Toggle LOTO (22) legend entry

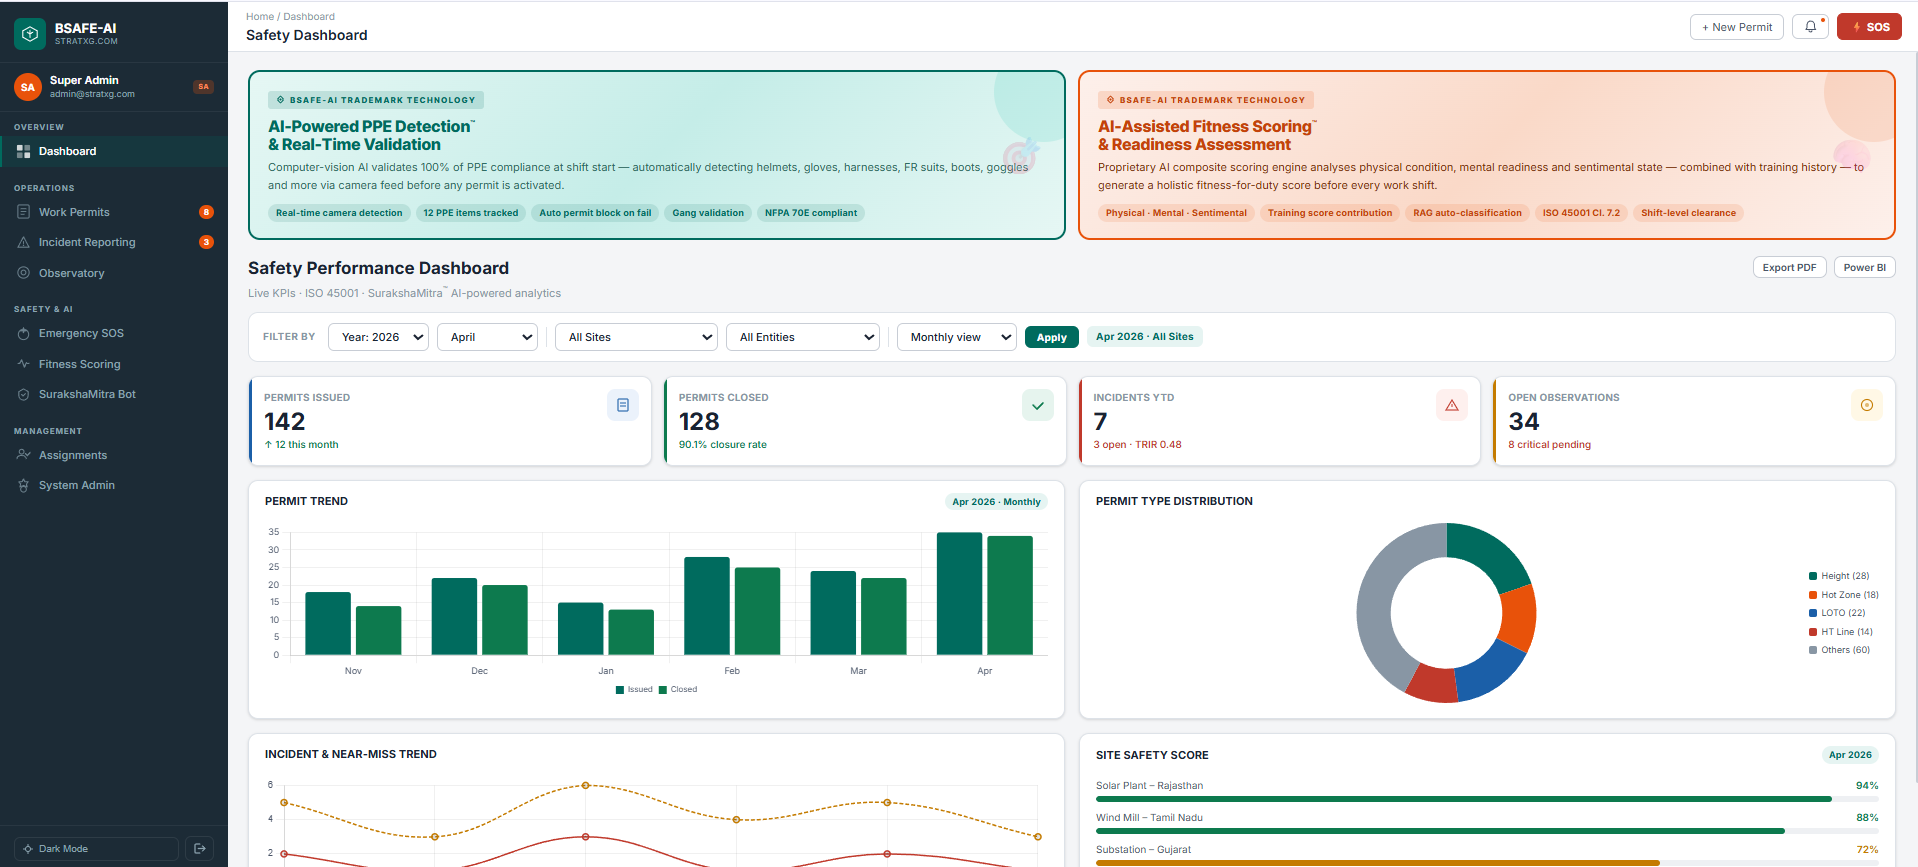1837,613
